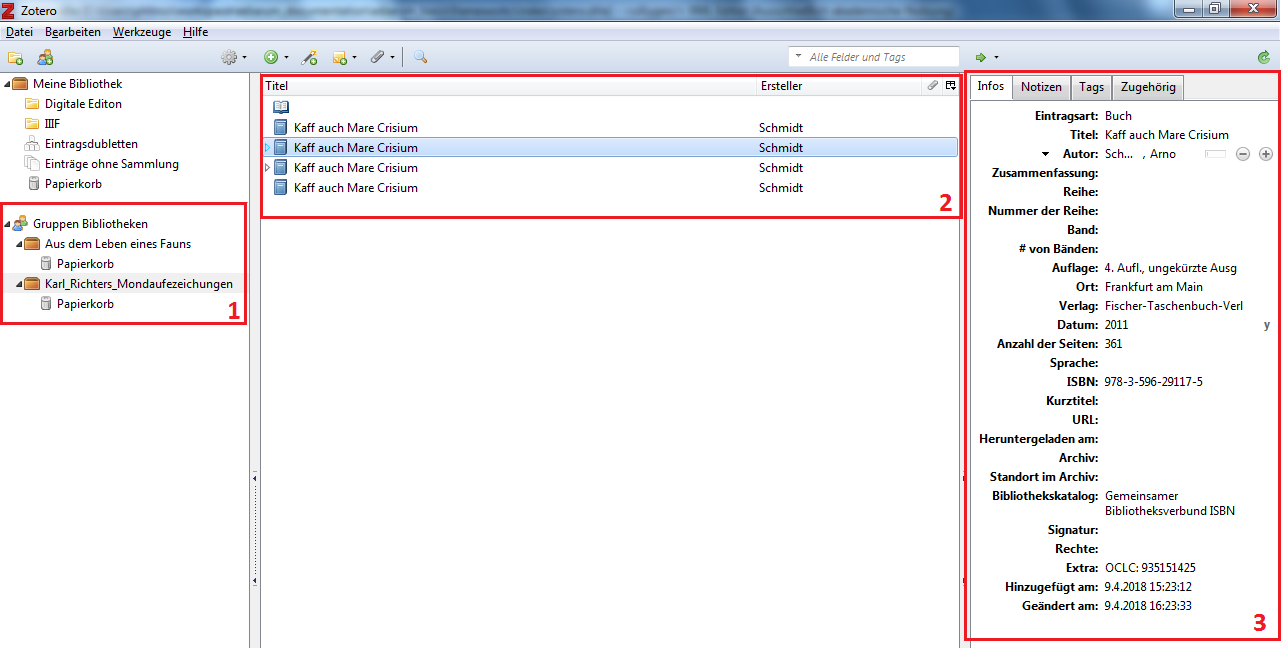Open the new note dropdown arrow
The height and width of the screenshot is (648, 1286).
pos(354,58)
